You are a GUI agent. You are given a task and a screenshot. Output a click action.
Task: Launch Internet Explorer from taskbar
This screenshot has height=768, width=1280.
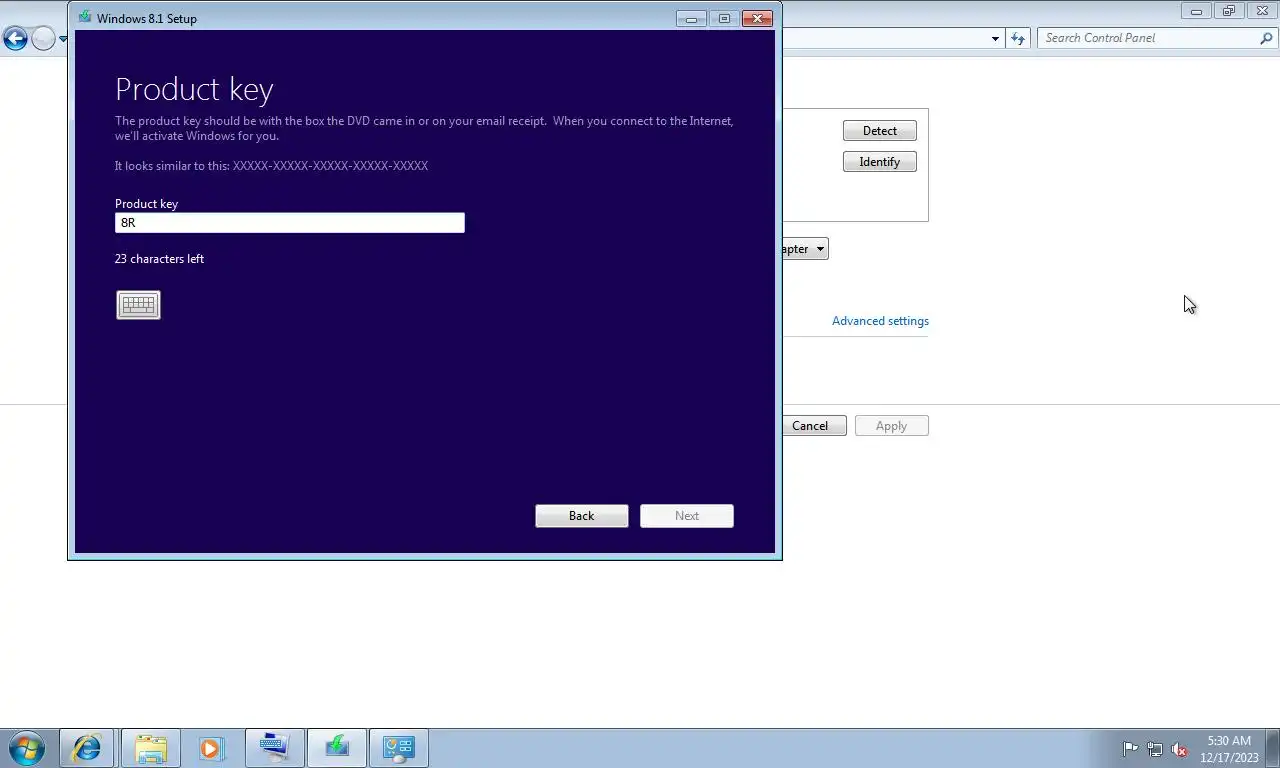(87, 748)
